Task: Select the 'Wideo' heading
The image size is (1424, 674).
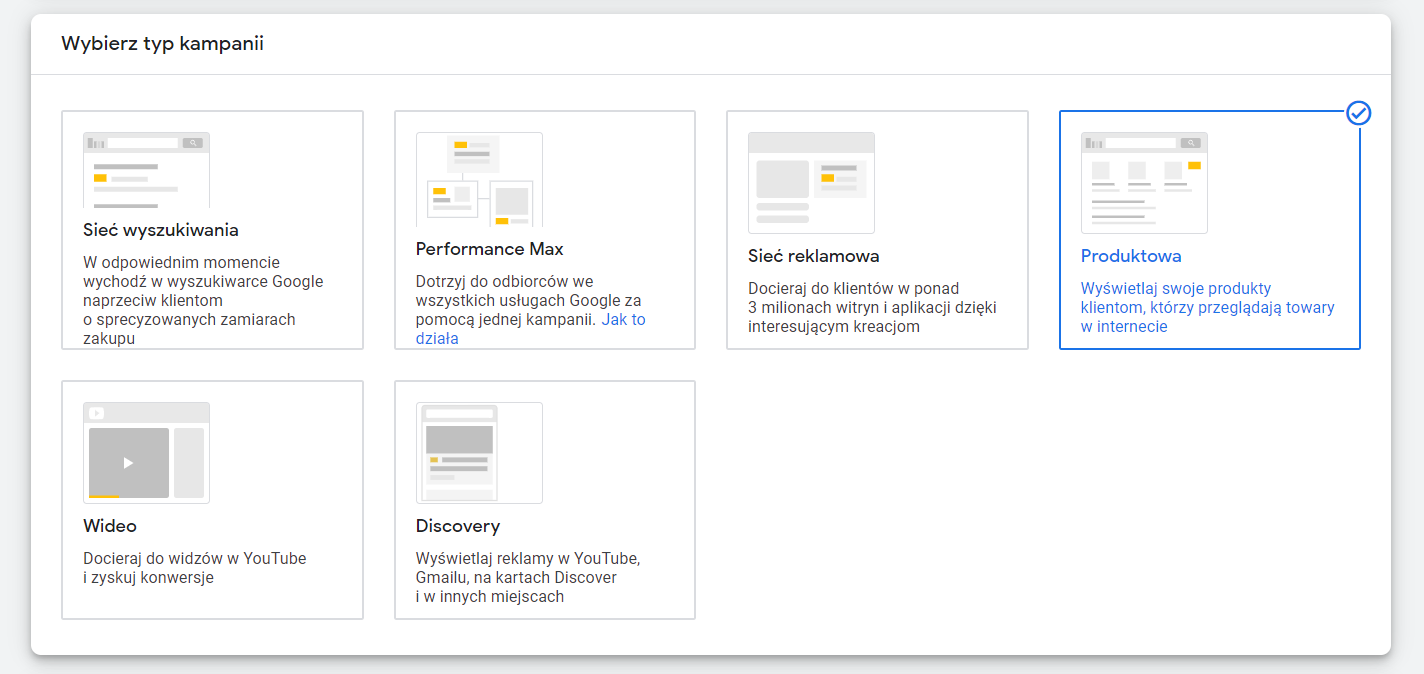Action: pyautogui.click(x=110, y=526)
